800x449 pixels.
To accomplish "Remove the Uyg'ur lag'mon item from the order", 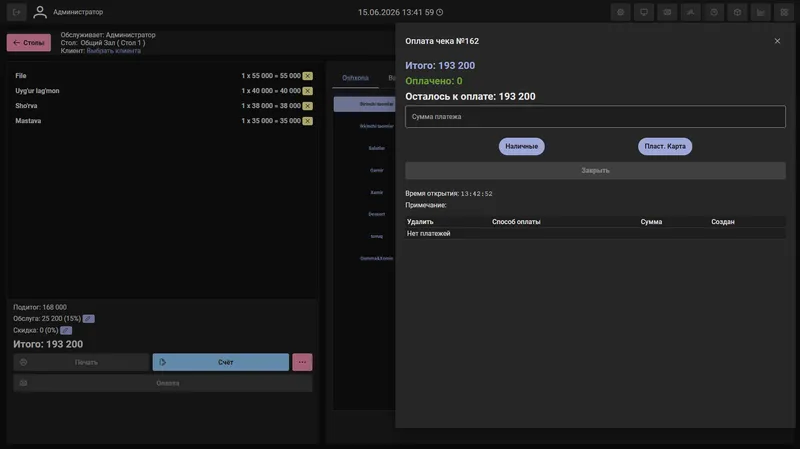I will (x=307, y=91).
